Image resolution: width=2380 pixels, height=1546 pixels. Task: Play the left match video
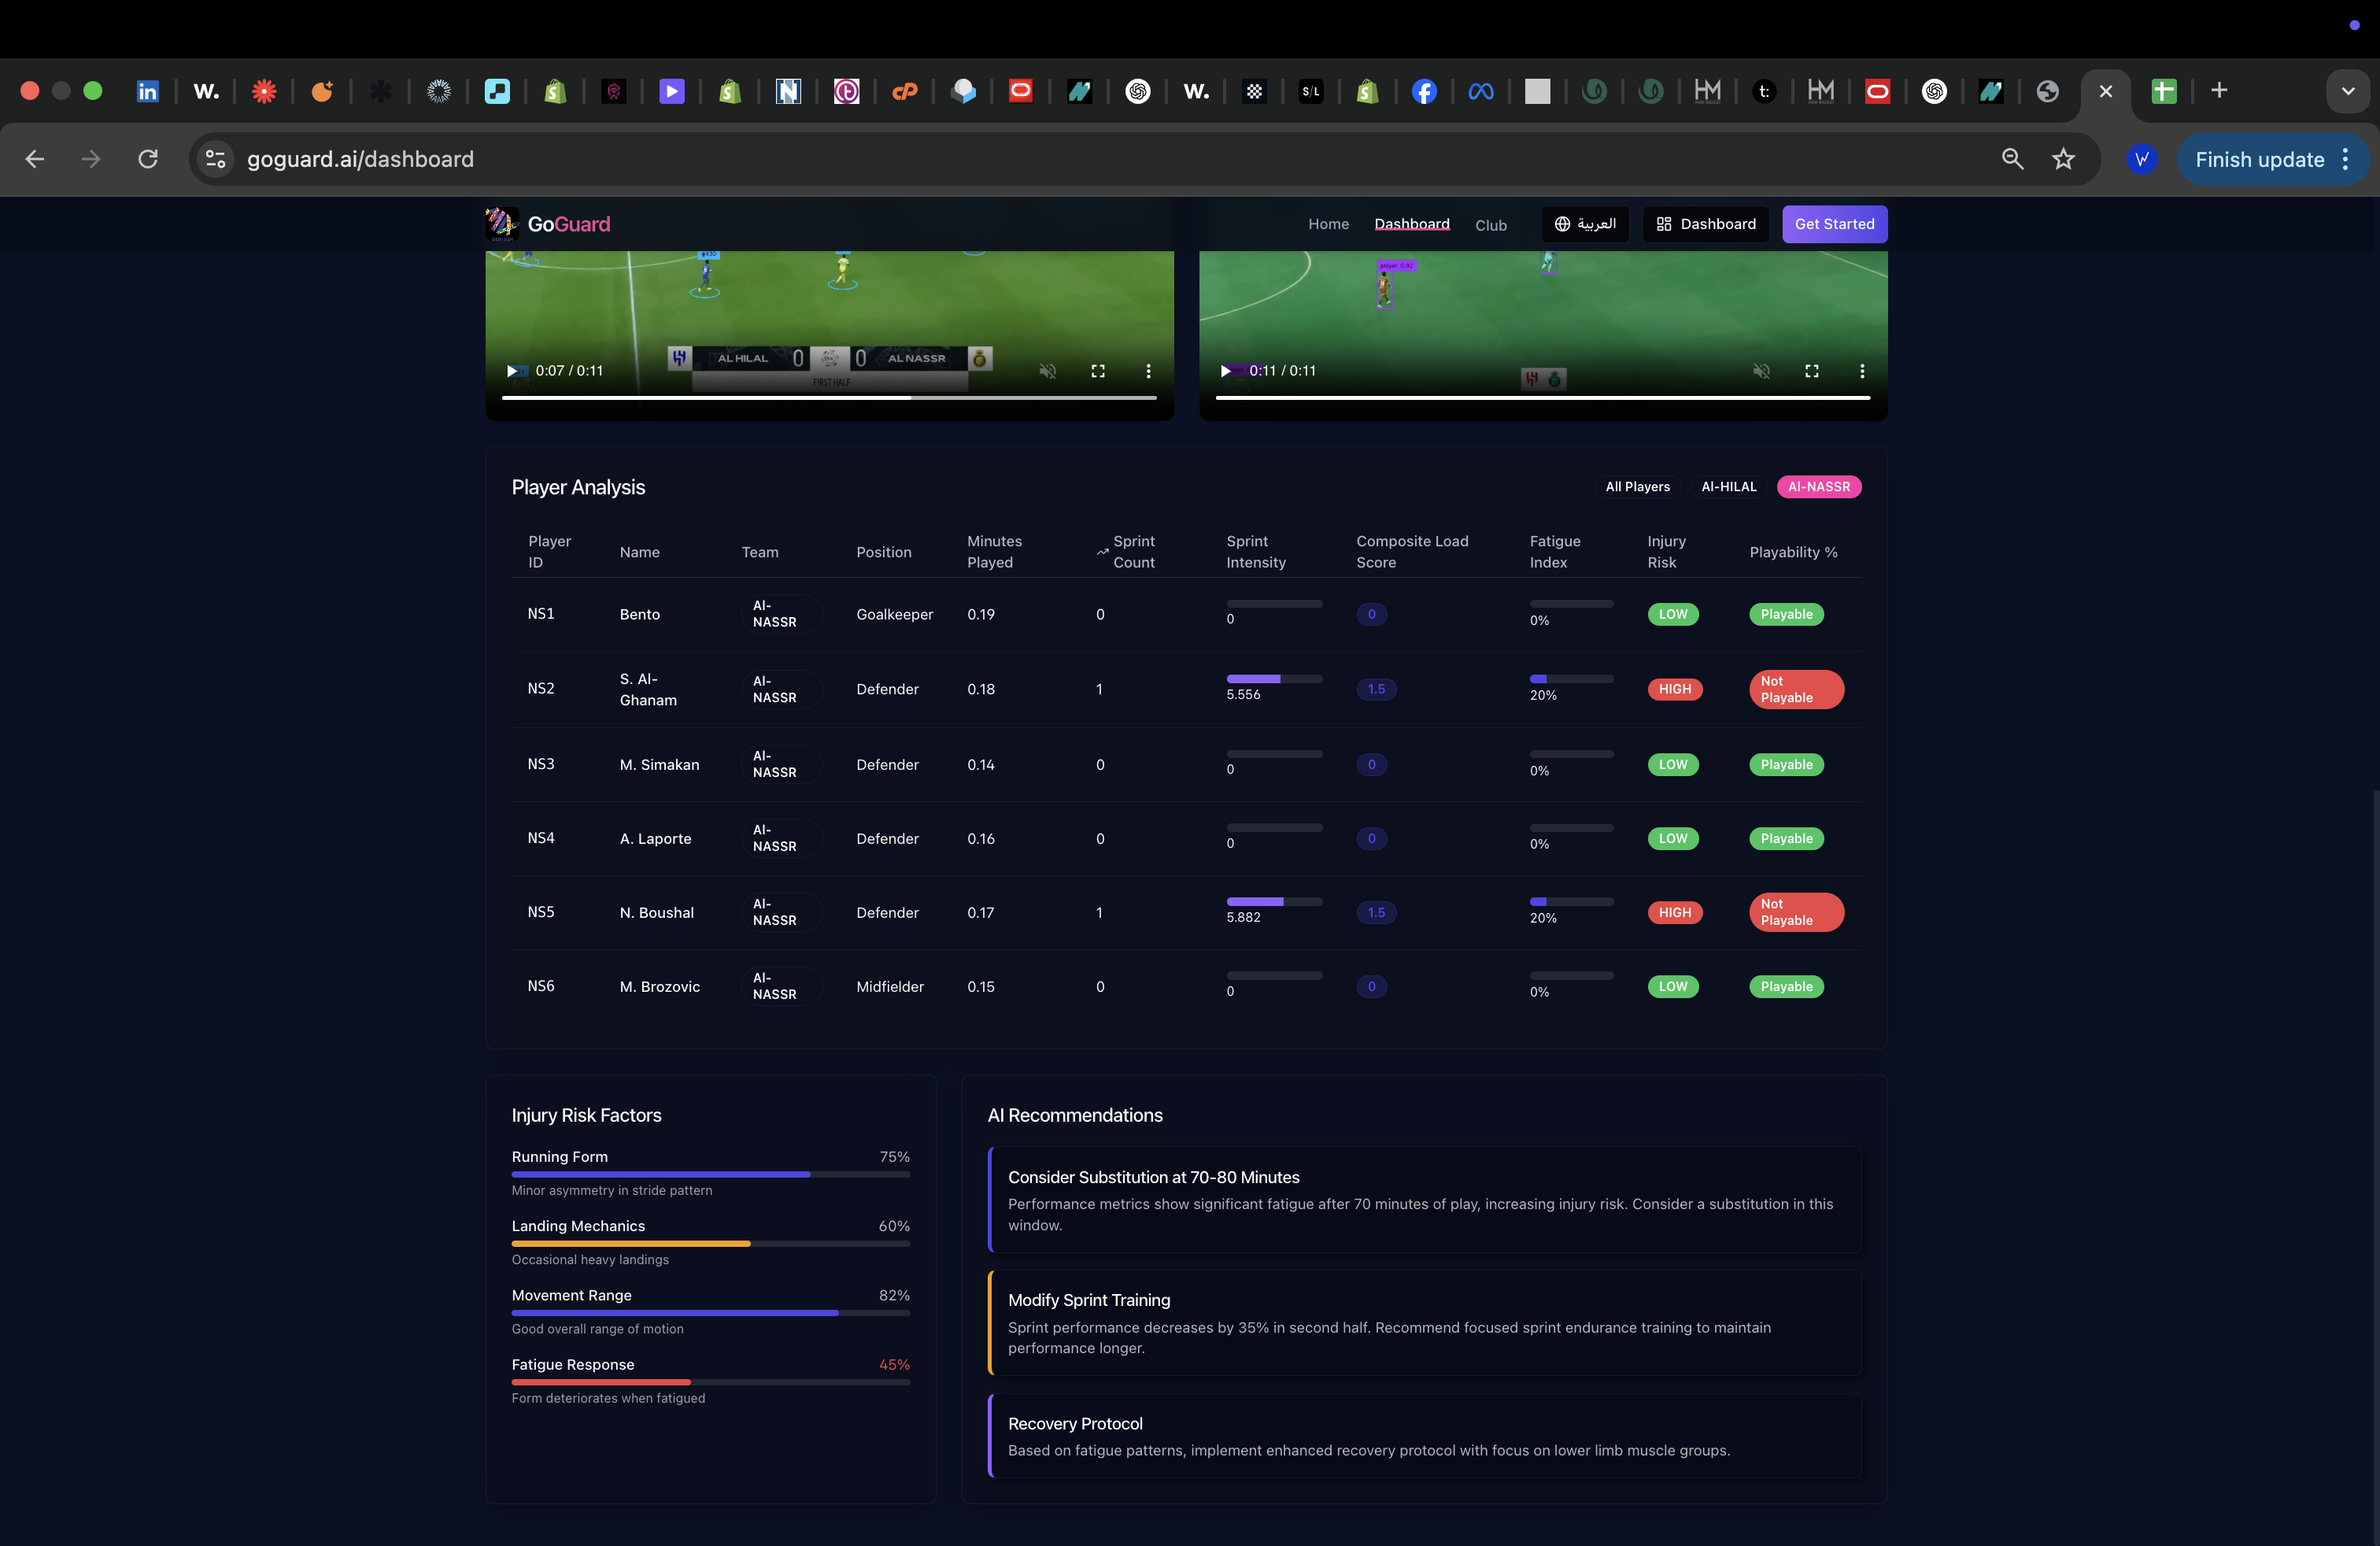click(x=512, y=371)
